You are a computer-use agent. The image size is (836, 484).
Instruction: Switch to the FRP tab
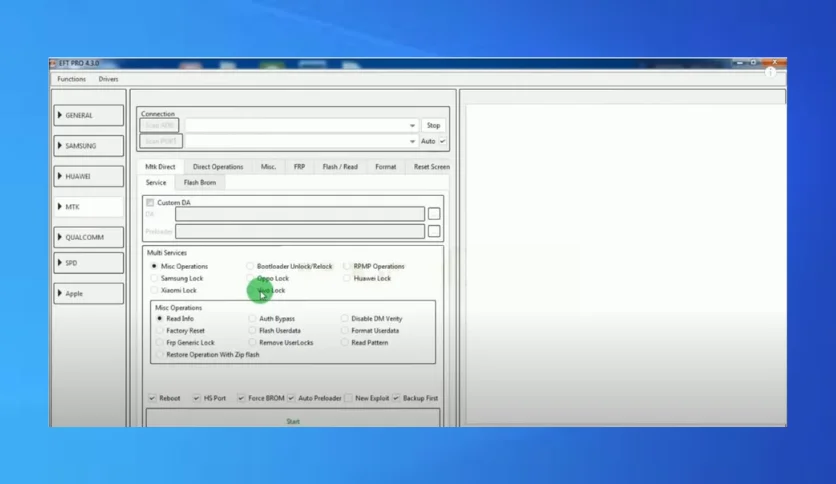(x=299, y=167)
